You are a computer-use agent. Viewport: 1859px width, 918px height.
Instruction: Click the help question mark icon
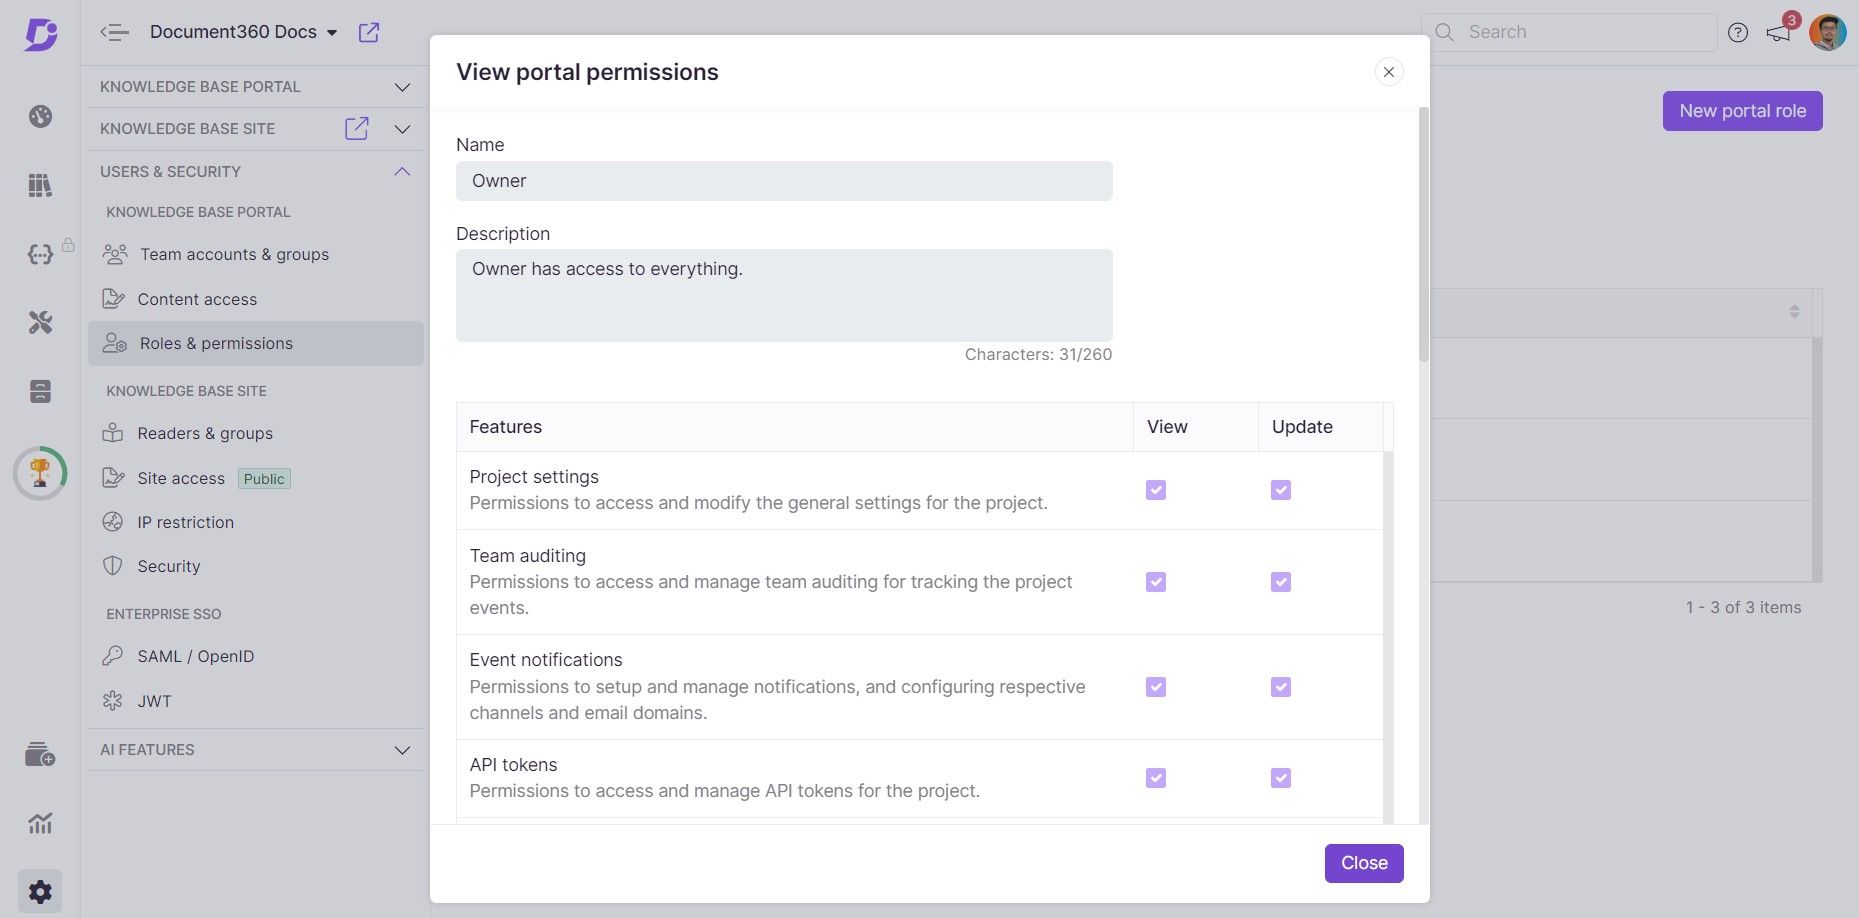pos(1738,33)
